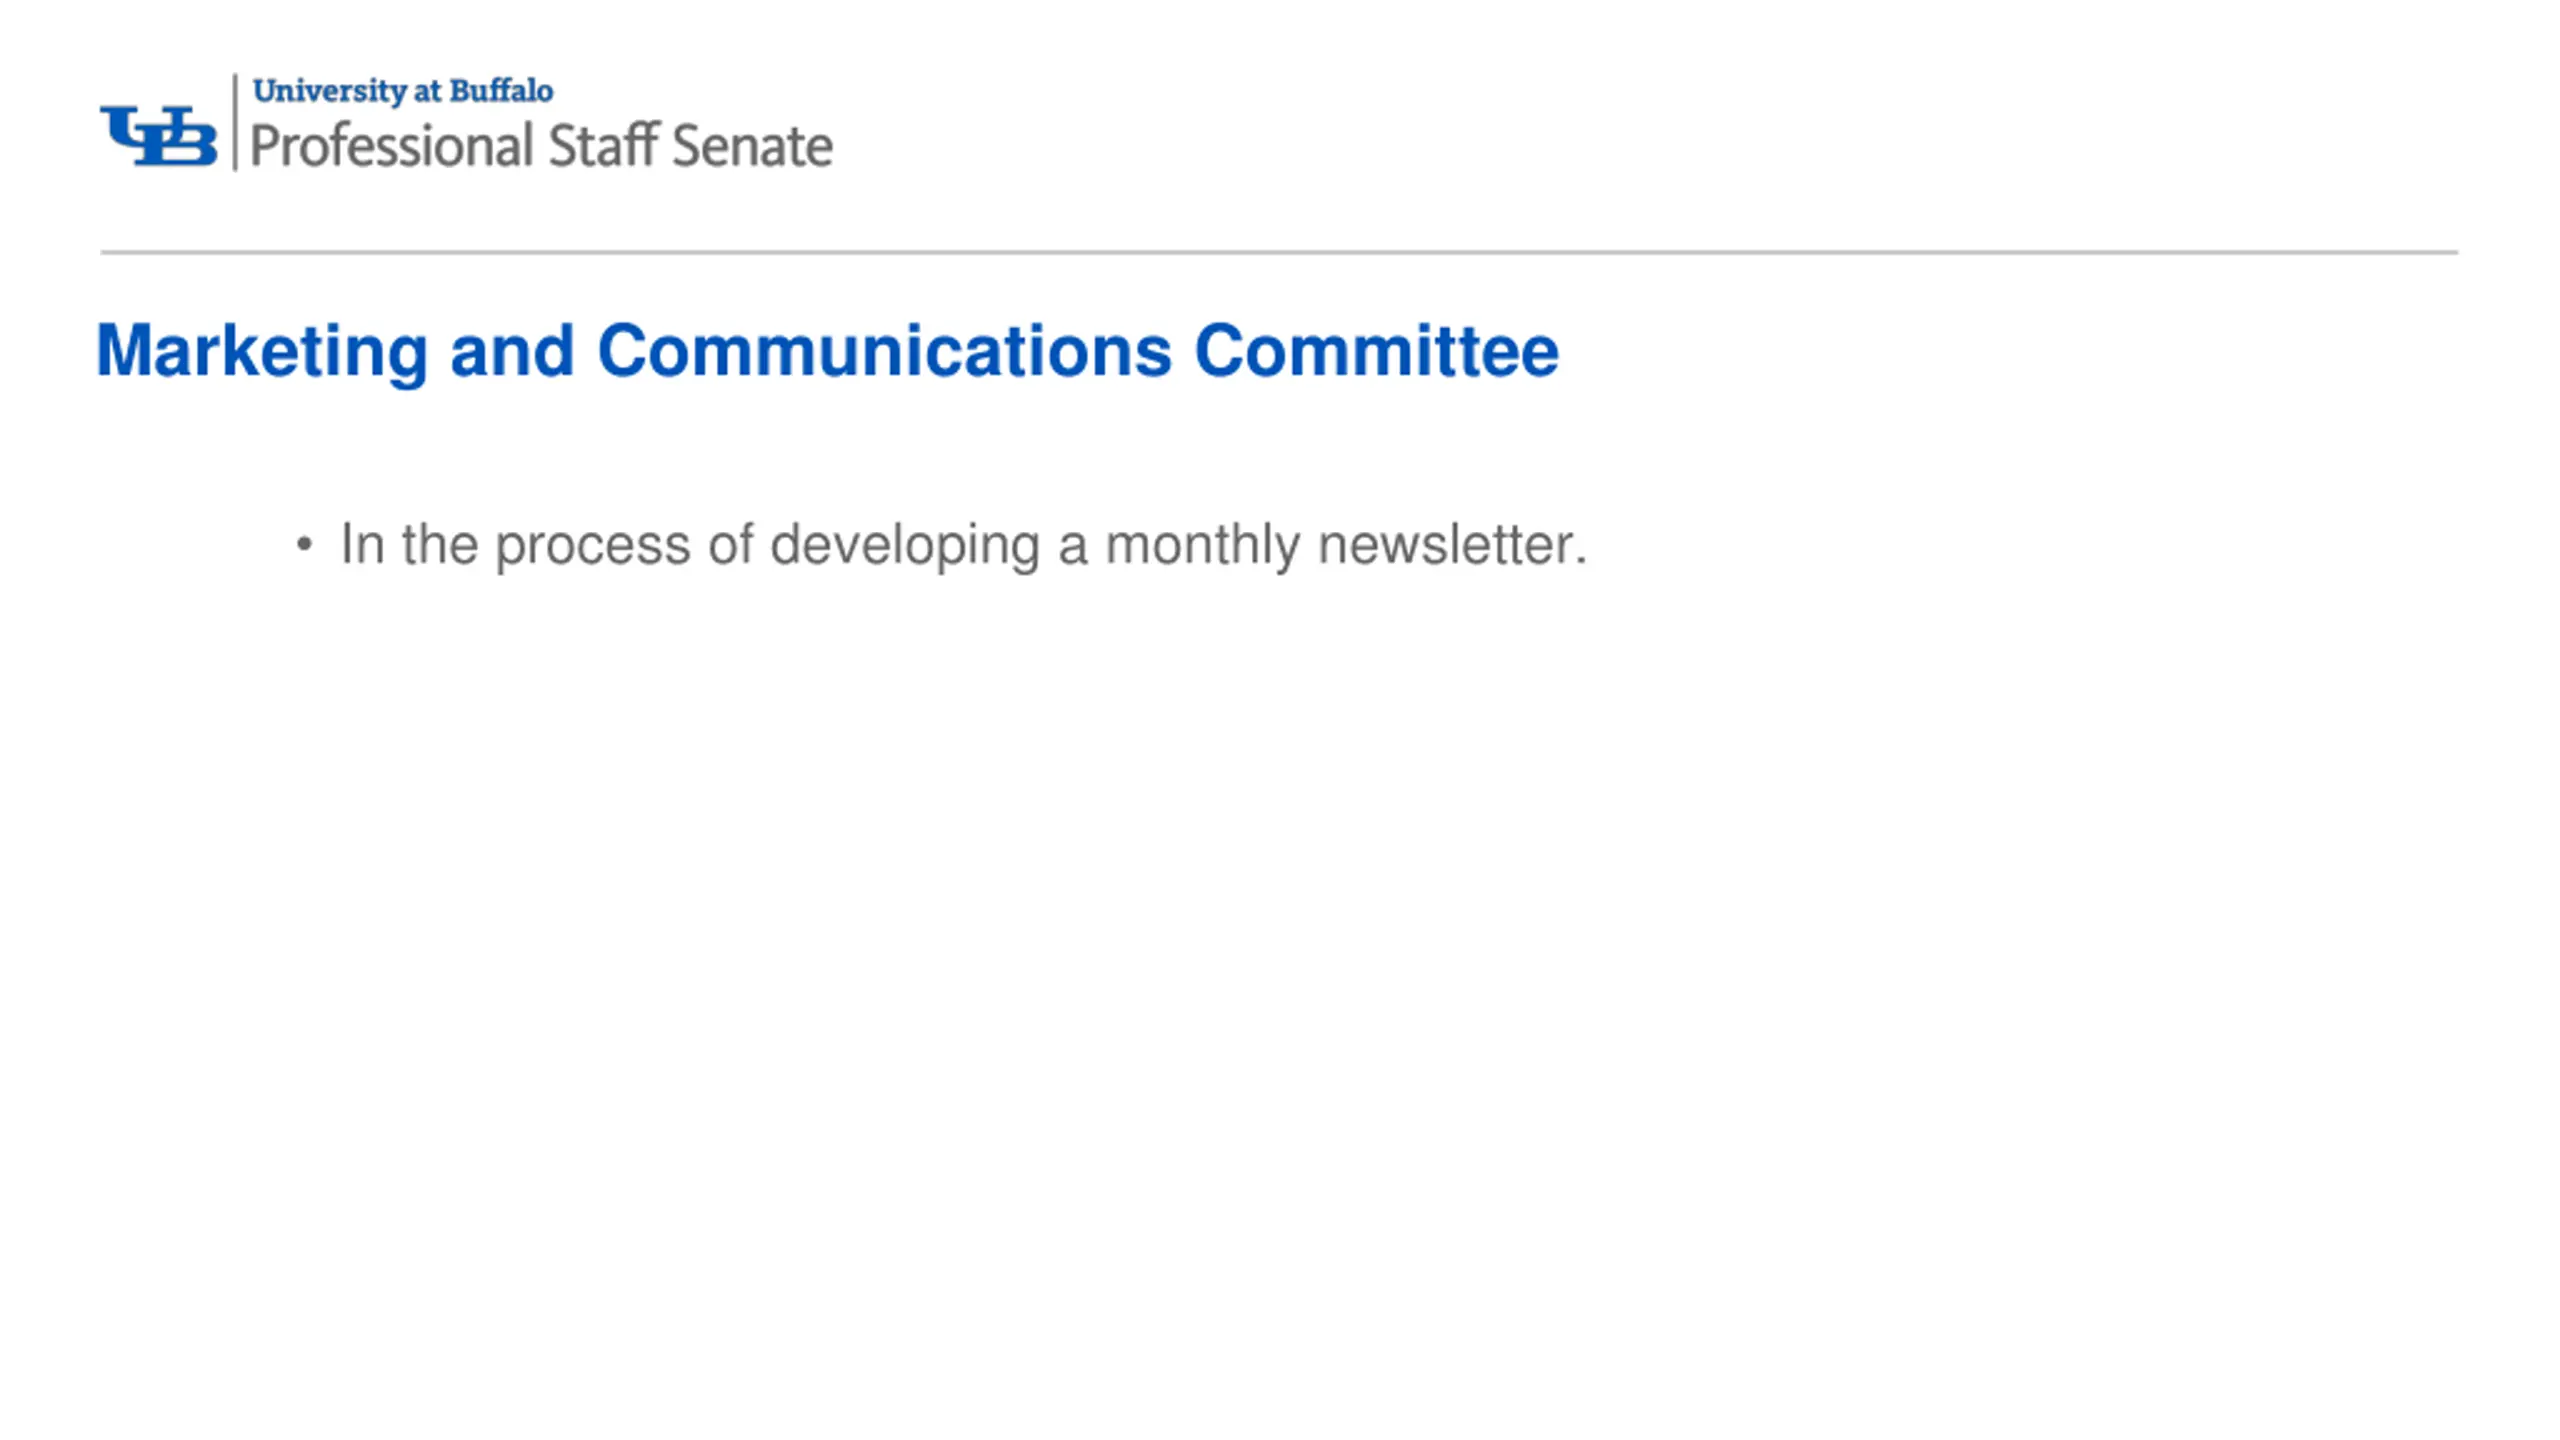Viewport: 2560px width, 1440px height.
Task: Click the UB interlocking logo icon
Action: (x=158, y=135)
